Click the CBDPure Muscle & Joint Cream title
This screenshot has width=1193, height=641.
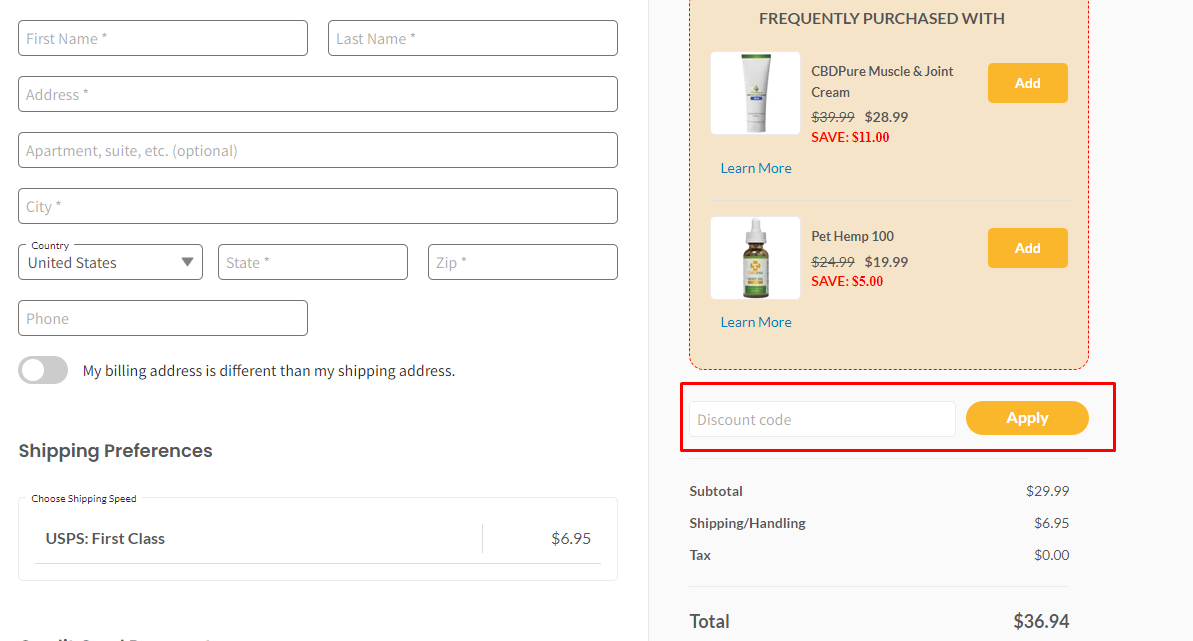coord(882,81)
